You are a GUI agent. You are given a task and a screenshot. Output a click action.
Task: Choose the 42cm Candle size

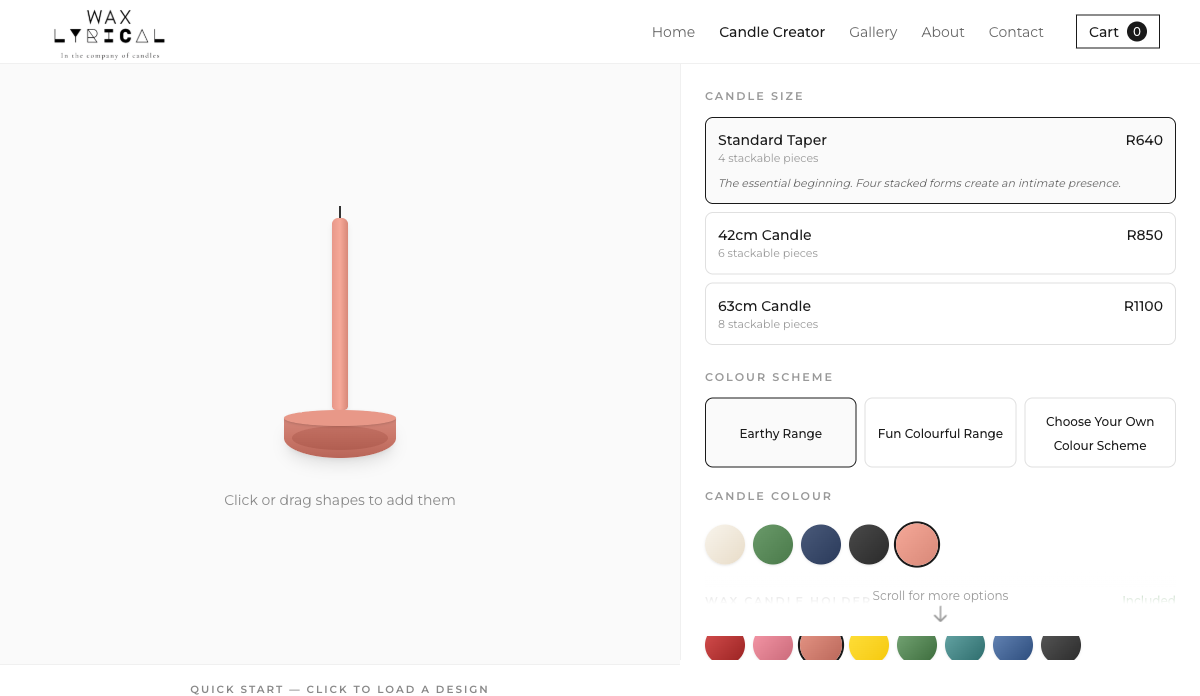tap(940, 243)
